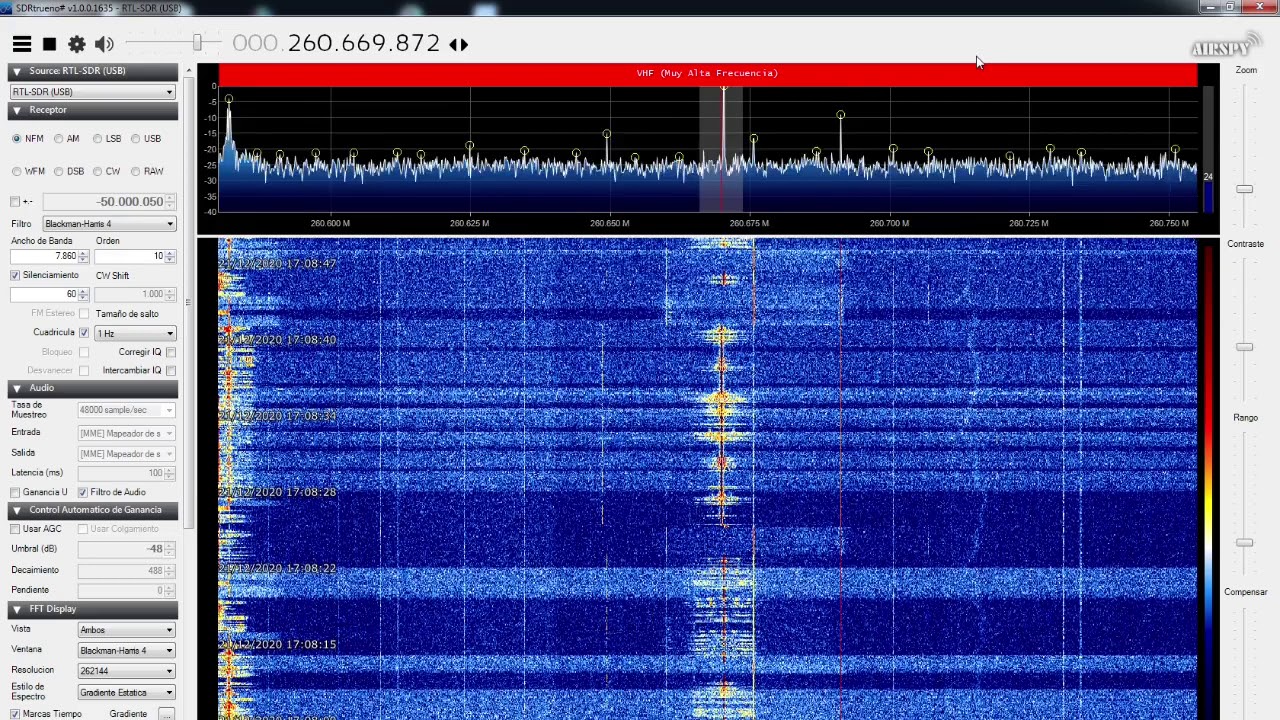Open the Resolucion 262144 dropdown
Screen dimensions: 1280x720
(x=127, y=671)
